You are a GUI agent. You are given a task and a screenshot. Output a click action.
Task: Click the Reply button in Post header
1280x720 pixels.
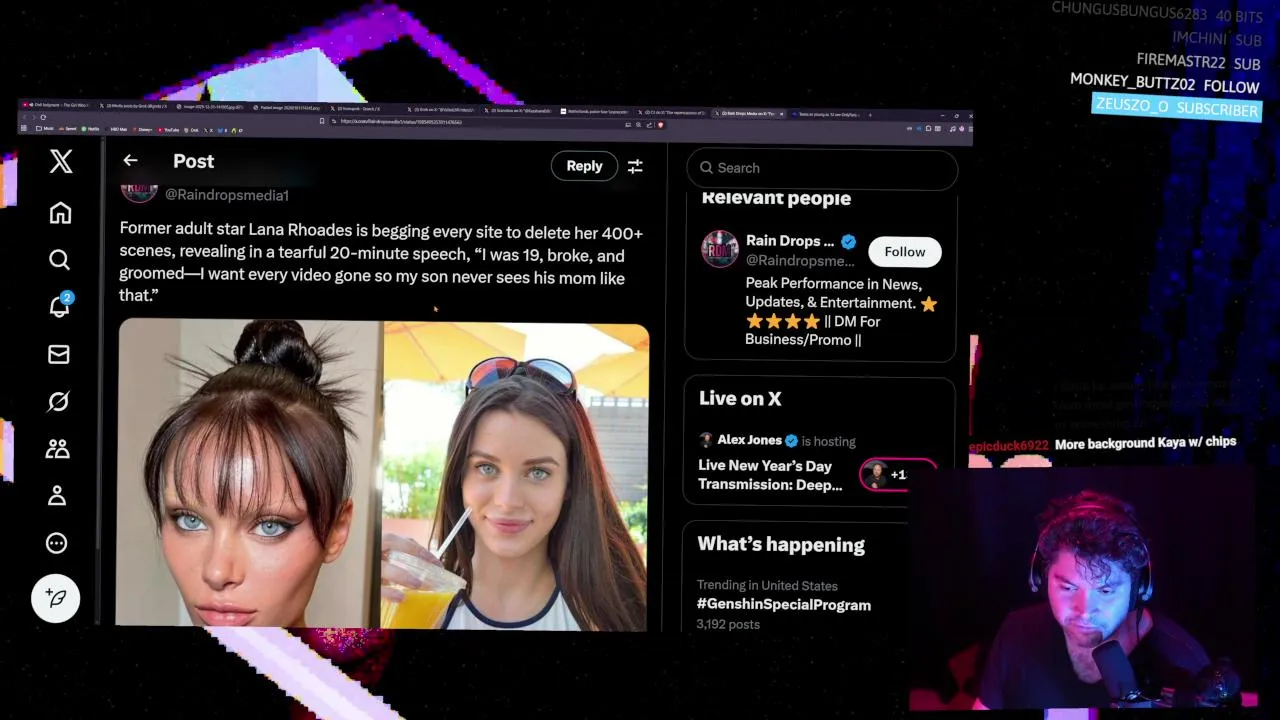tap(584, 166)
